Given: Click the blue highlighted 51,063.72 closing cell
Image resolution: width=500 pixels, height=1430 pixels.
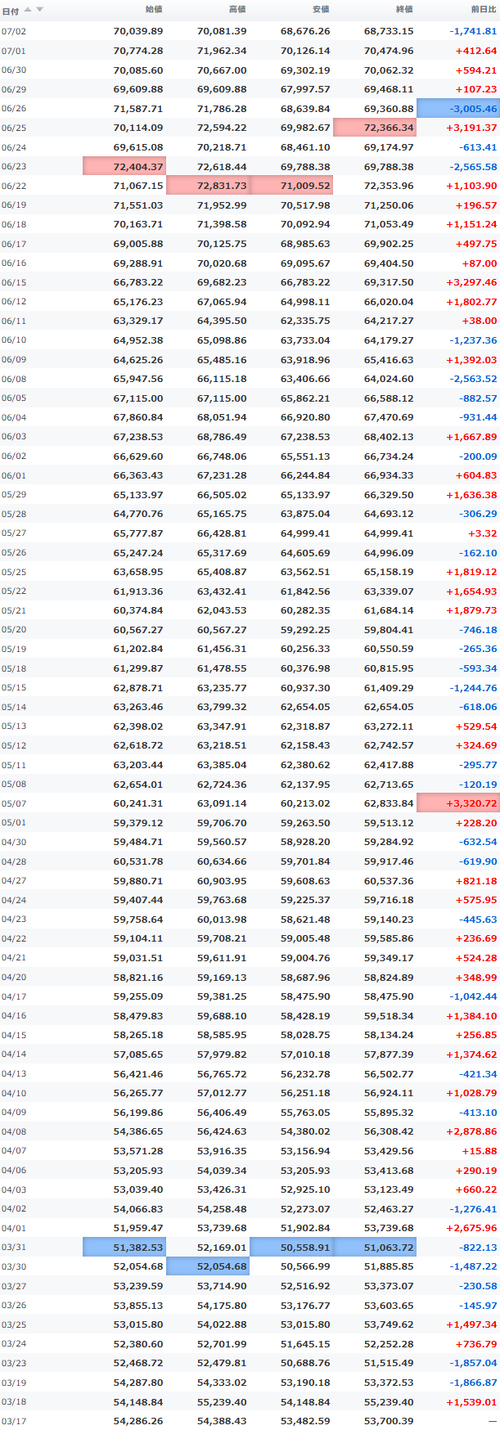Looking at the screenshot, I should click(375, 1246).
